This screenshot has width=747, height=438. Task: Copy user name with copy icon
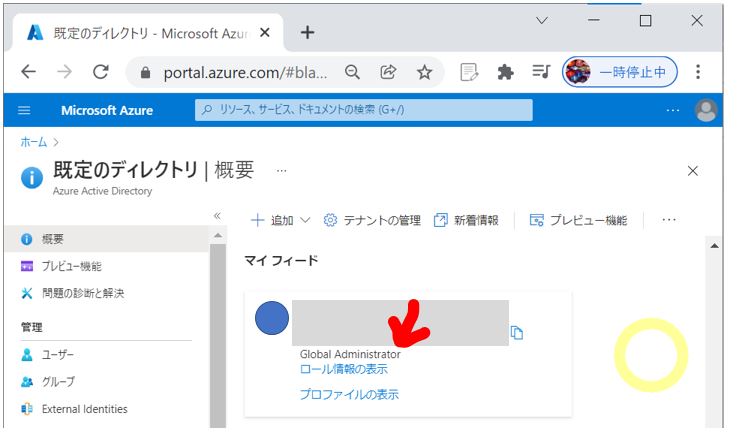517,332
